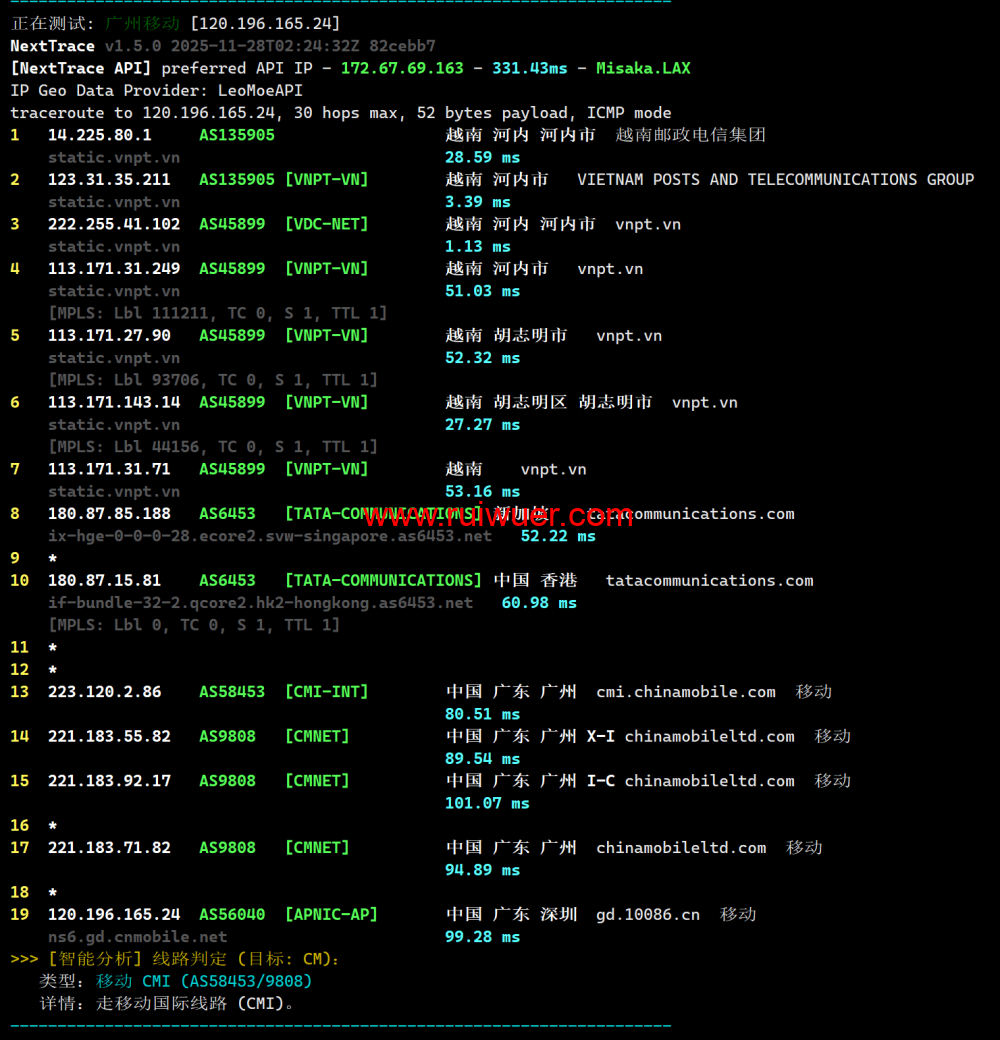Select the preferred API IP 172.67.69.163

point(402,68)
